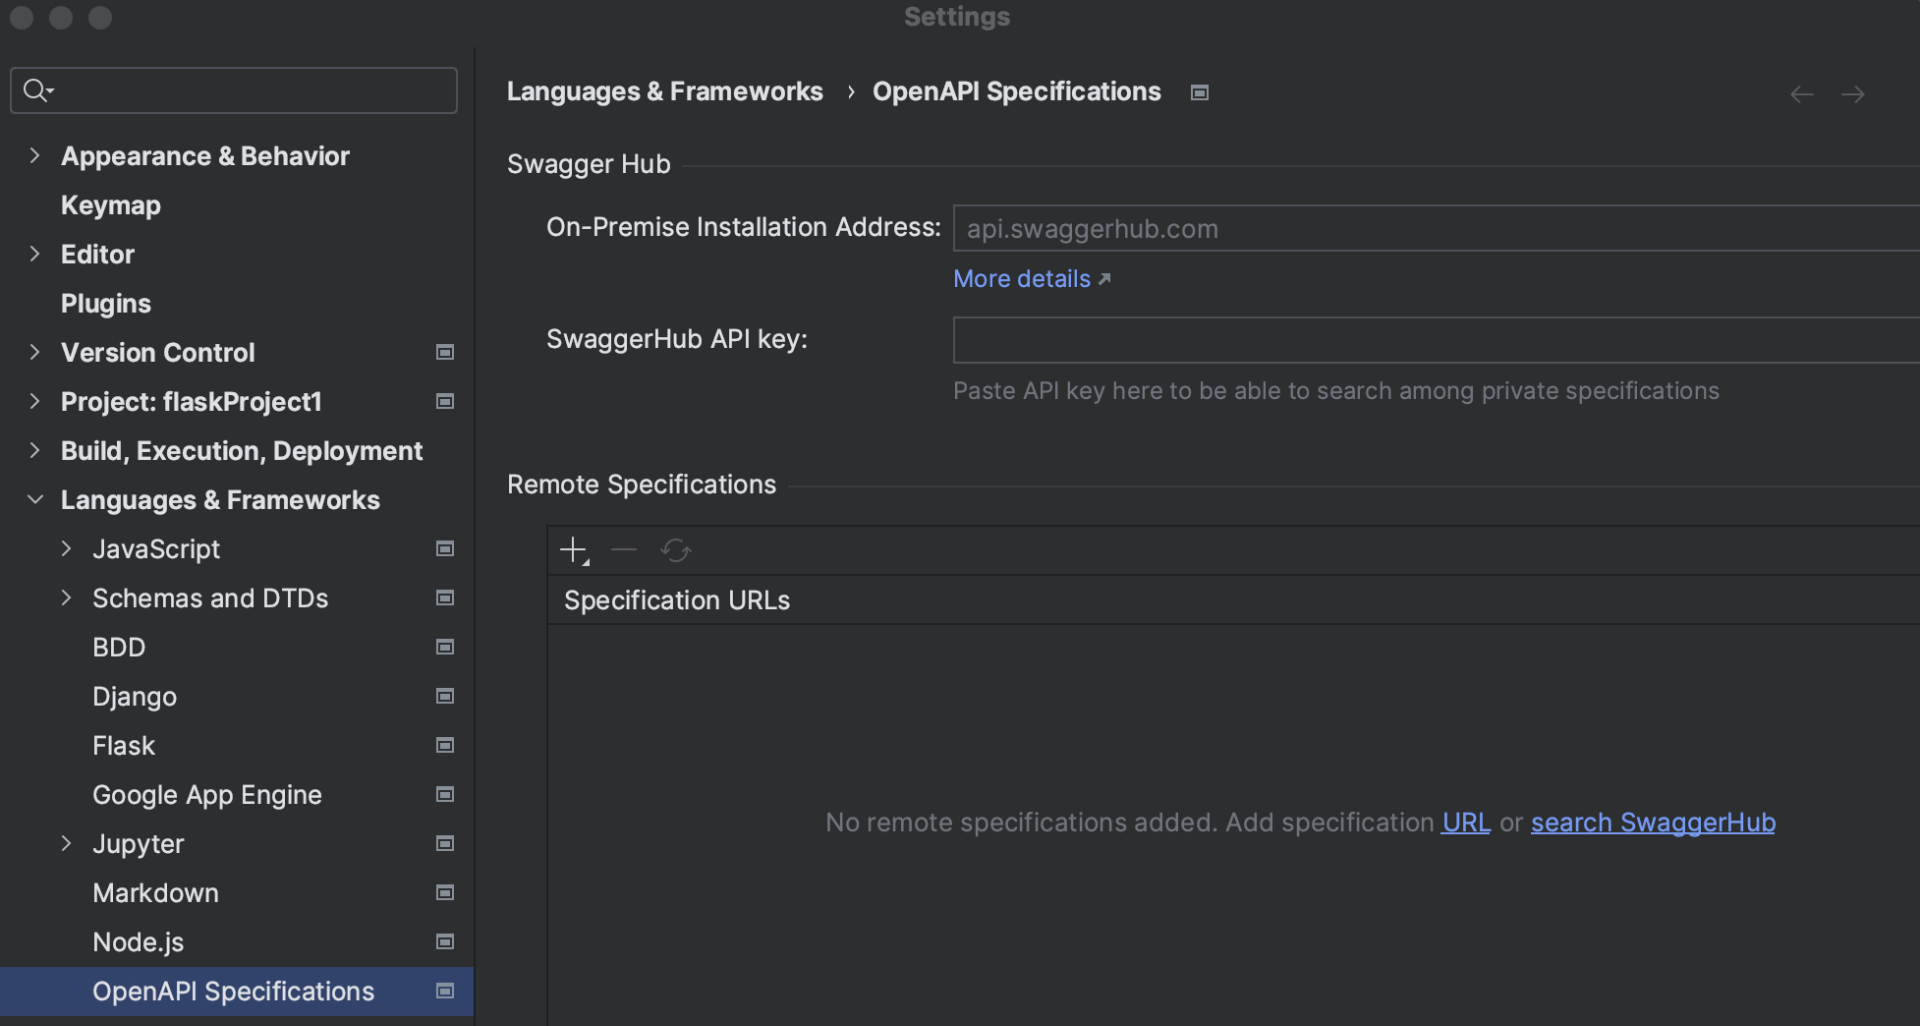
Task: Expand the Appearance & Behavior section
Action: [35, 156]
